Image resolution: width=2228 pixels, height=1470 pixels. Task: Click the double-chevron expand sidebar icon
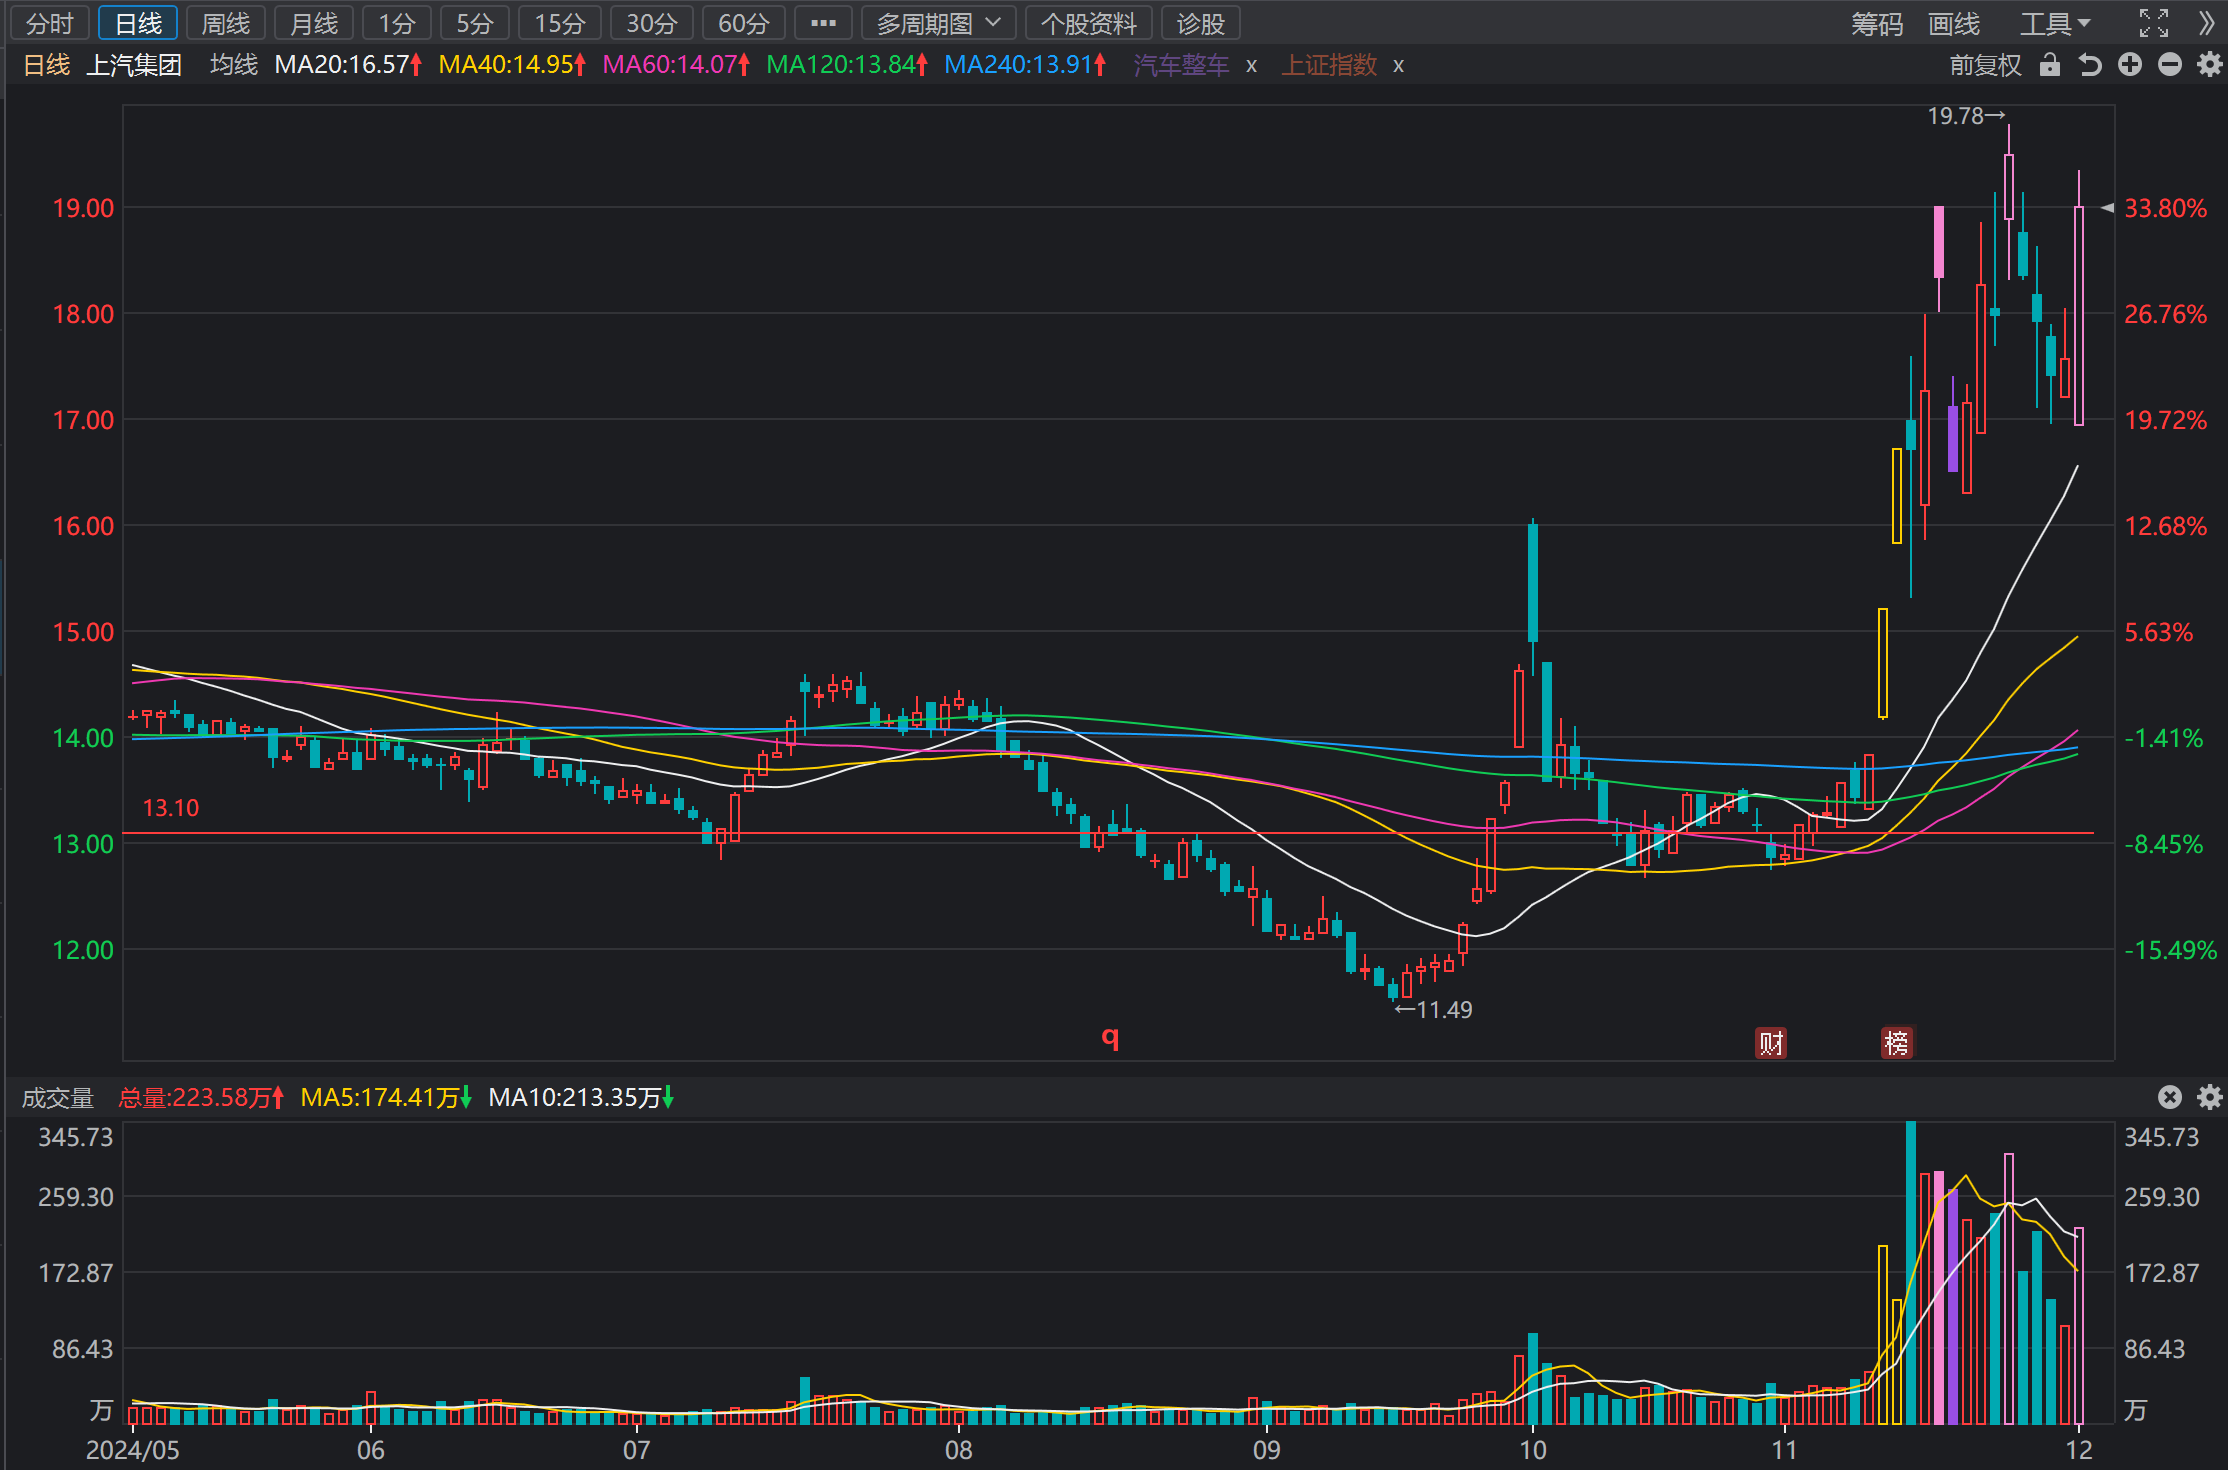pyautogui.click(x=2206, y=23)
